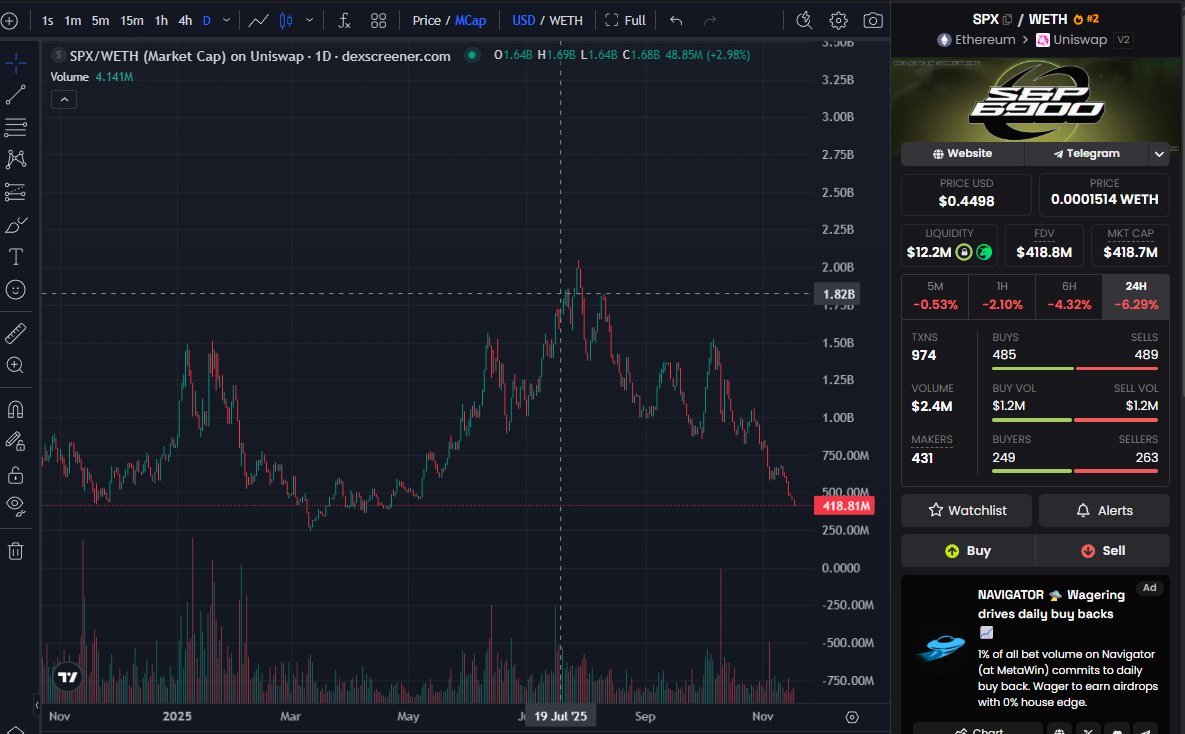This screenshot has height=734, width=1185.
Task: Open the Fibonacci retracement tools
Action: (x=15, y=127)
